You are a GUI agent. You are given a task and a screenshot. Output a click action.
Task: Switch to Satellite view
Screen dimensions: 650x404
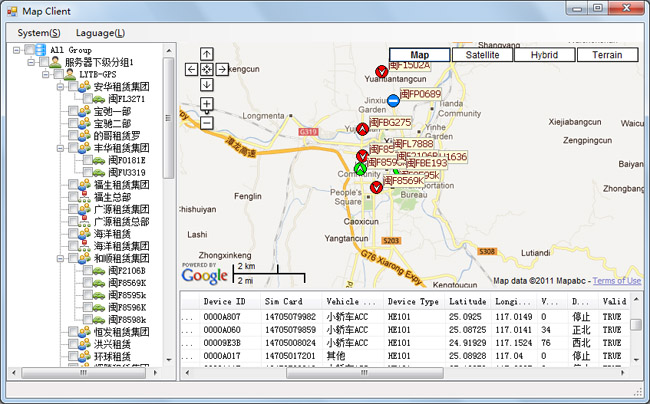click(483, 55)
